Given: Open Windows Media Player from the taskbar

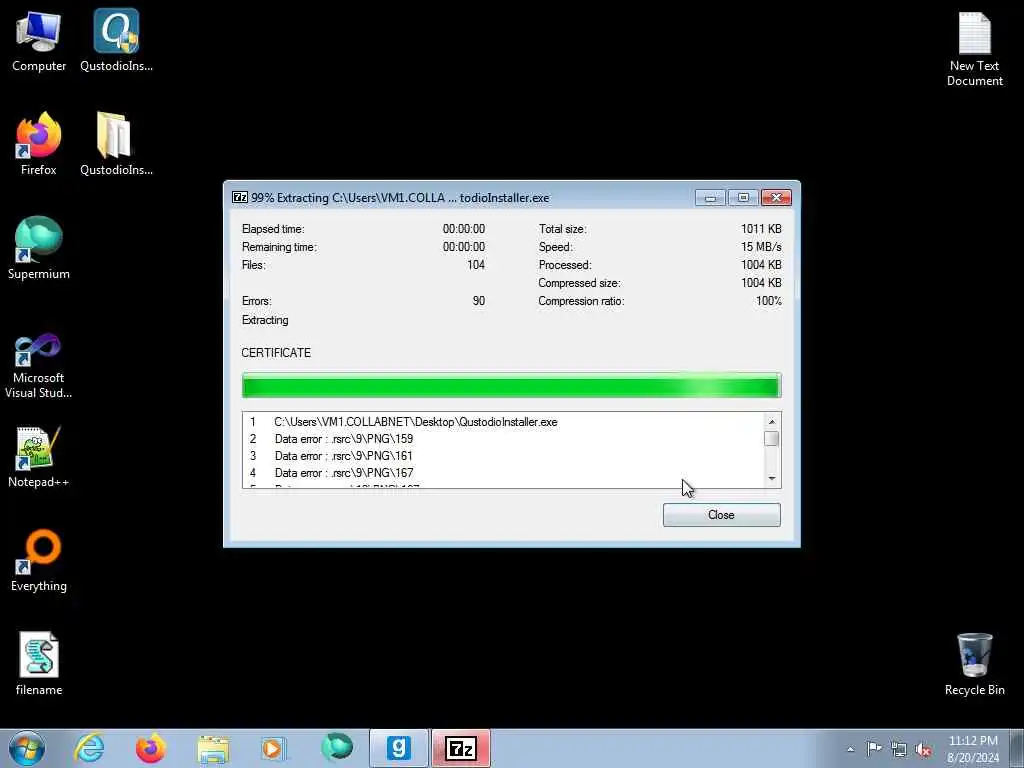Looking at the screenshot, I should pos(273,748).
